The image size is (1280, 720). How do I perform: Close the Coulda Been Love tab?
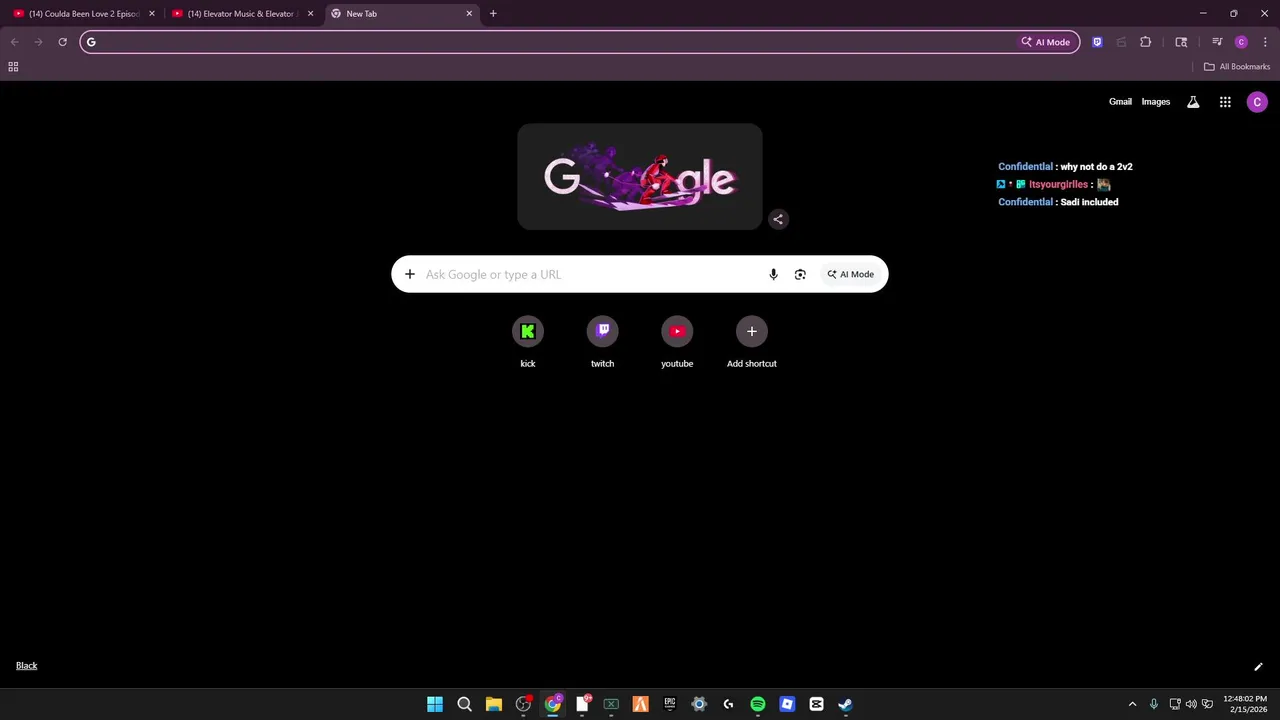tap(152, 14)
